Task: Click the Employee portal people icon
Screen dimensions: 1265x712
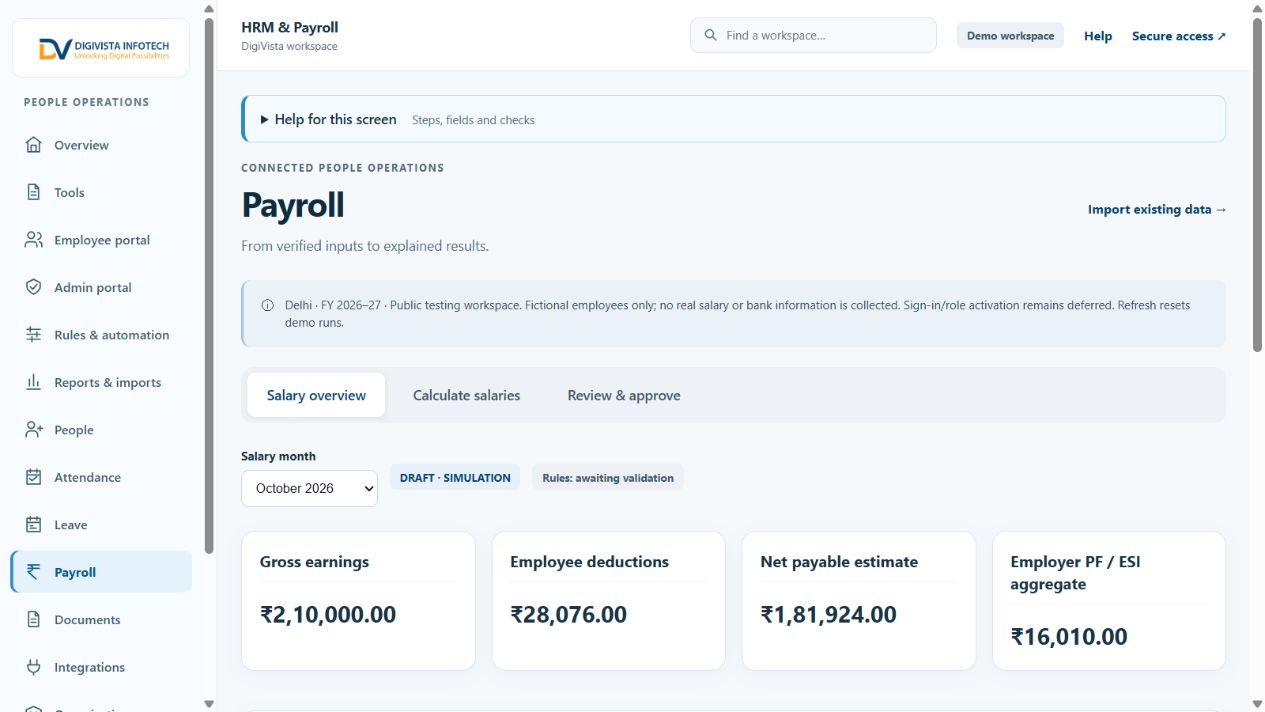Action: pos(34,240)
